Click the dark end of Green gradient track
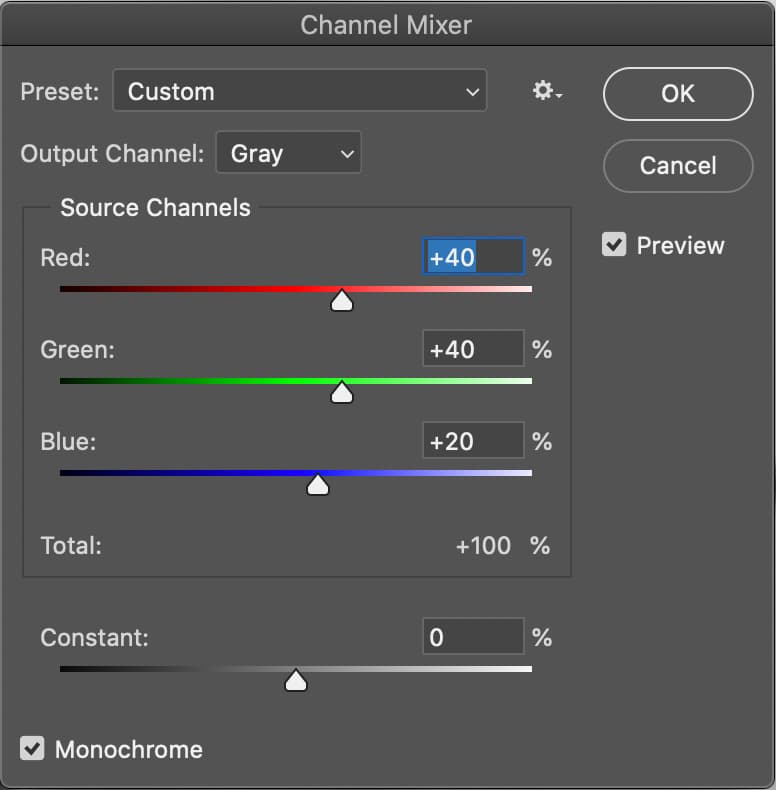 click(x=68, y=381)
